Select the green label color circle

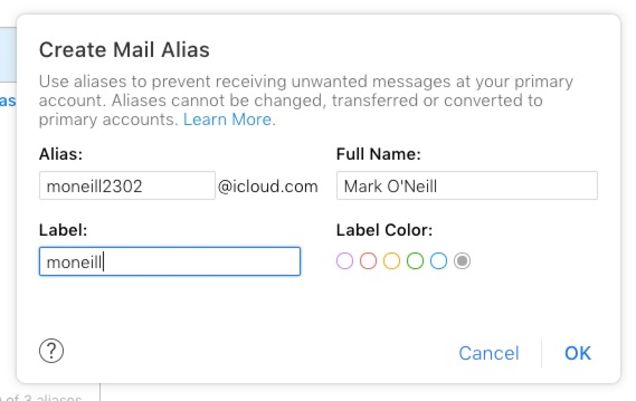coord(415,261)
